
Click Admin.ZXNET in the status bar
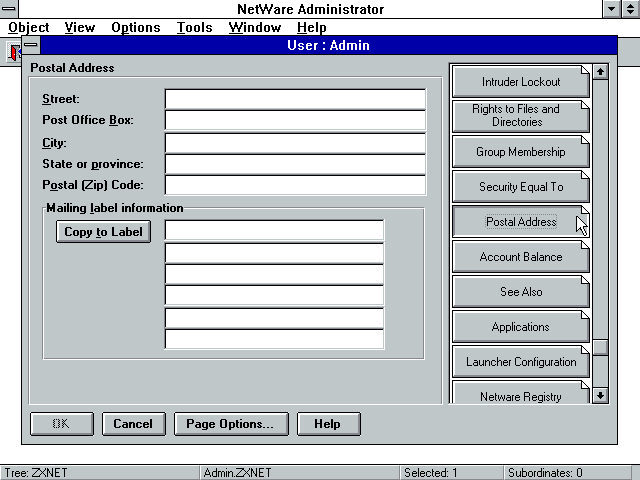click(x=237, y=473)
